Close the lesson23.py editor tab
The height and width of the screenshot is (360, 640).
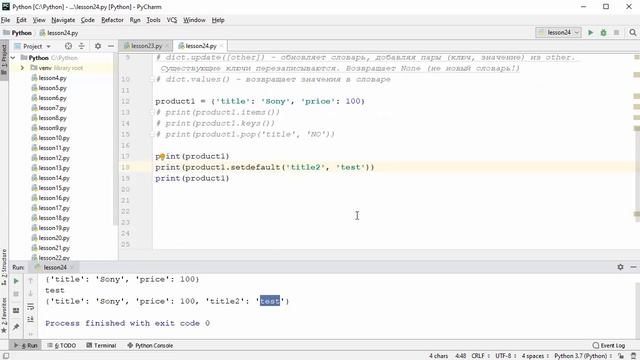pyautogui.click(x=167, y=46)
